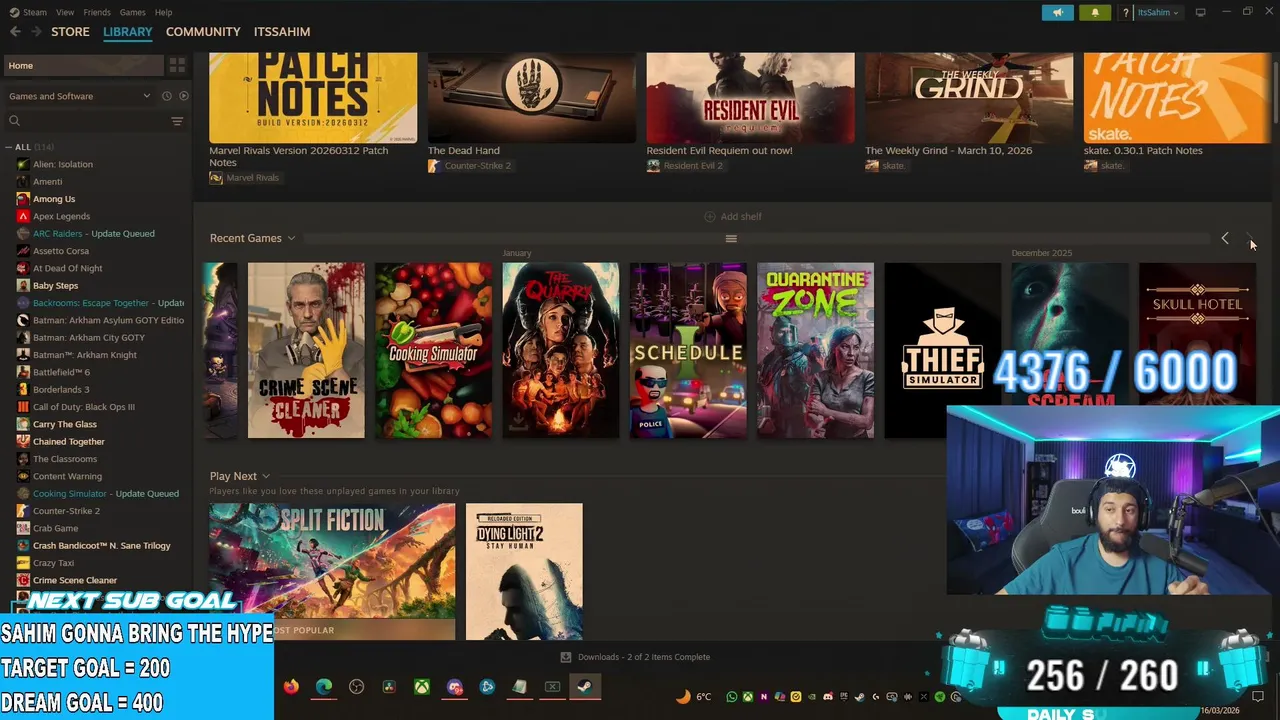The image size is (1280, 720).
Task: Open Quarantine Zone cover art
Action: (815, 350)
